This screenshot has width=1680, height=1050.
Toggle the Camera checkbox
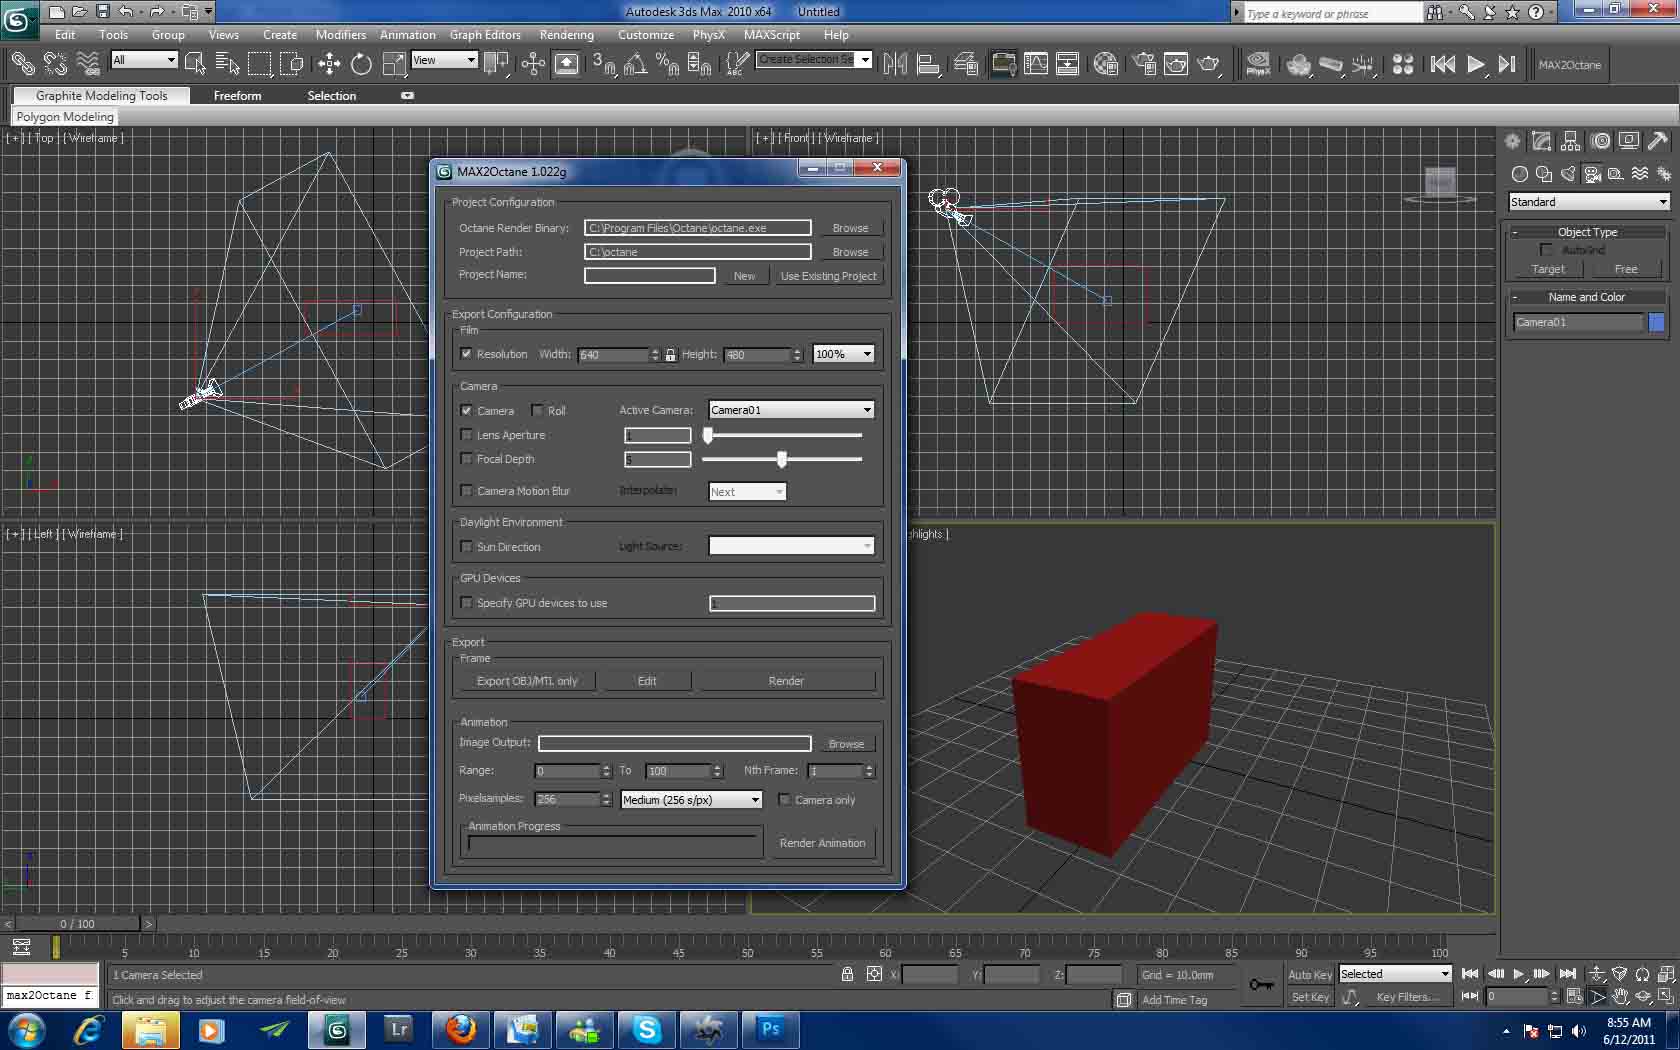(466, 410)
